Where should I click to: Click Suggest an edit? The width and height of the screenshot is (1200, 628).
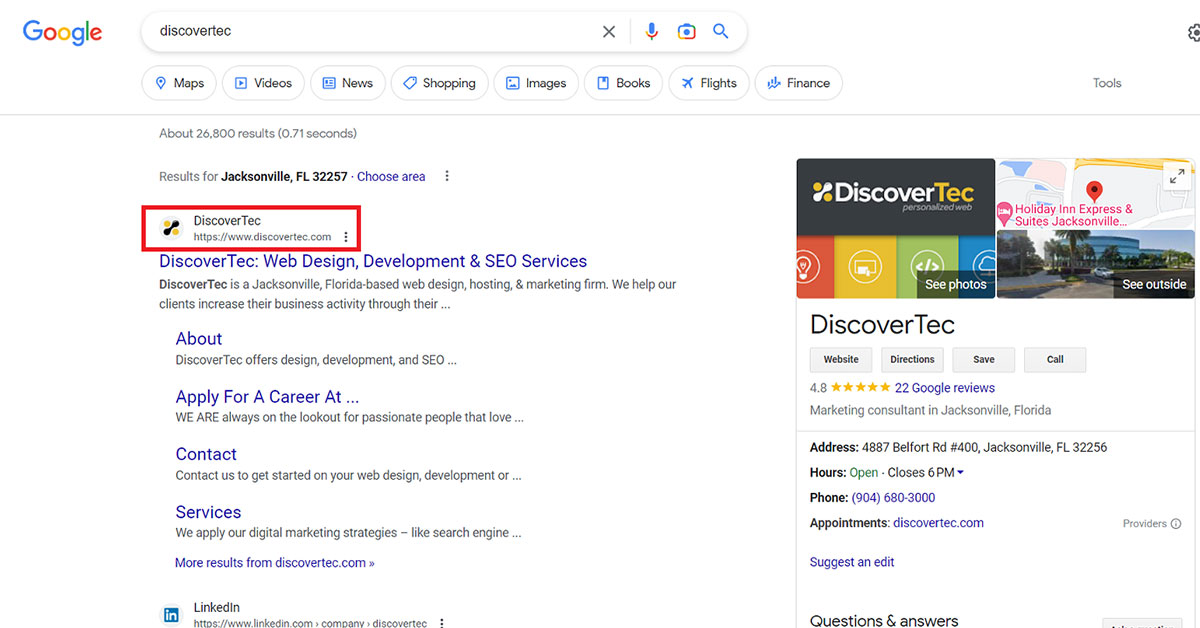(852, 562)
